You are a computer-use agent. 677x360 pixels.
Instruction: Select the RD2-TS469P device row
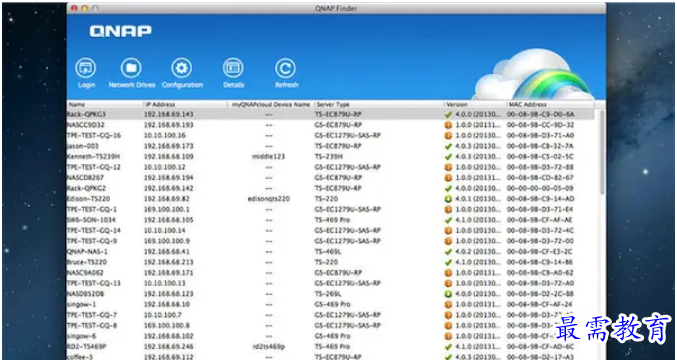331,347
